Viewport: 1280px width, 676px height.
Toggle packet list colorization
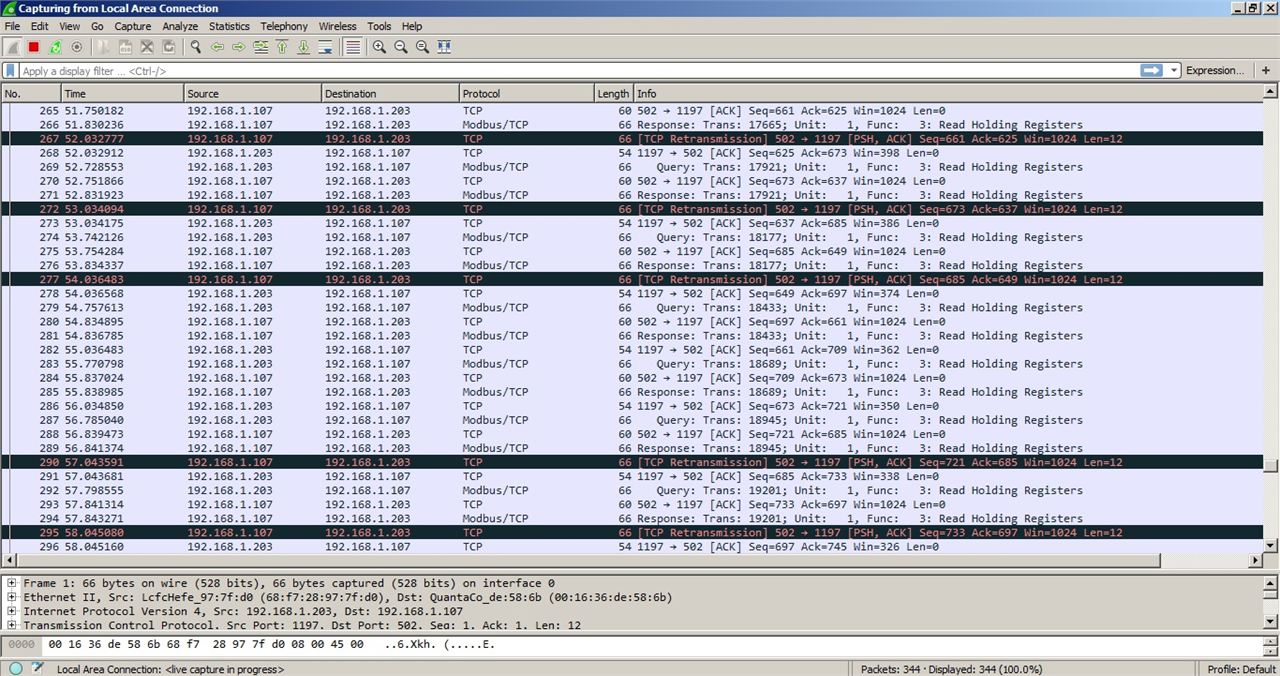[352, 47]
